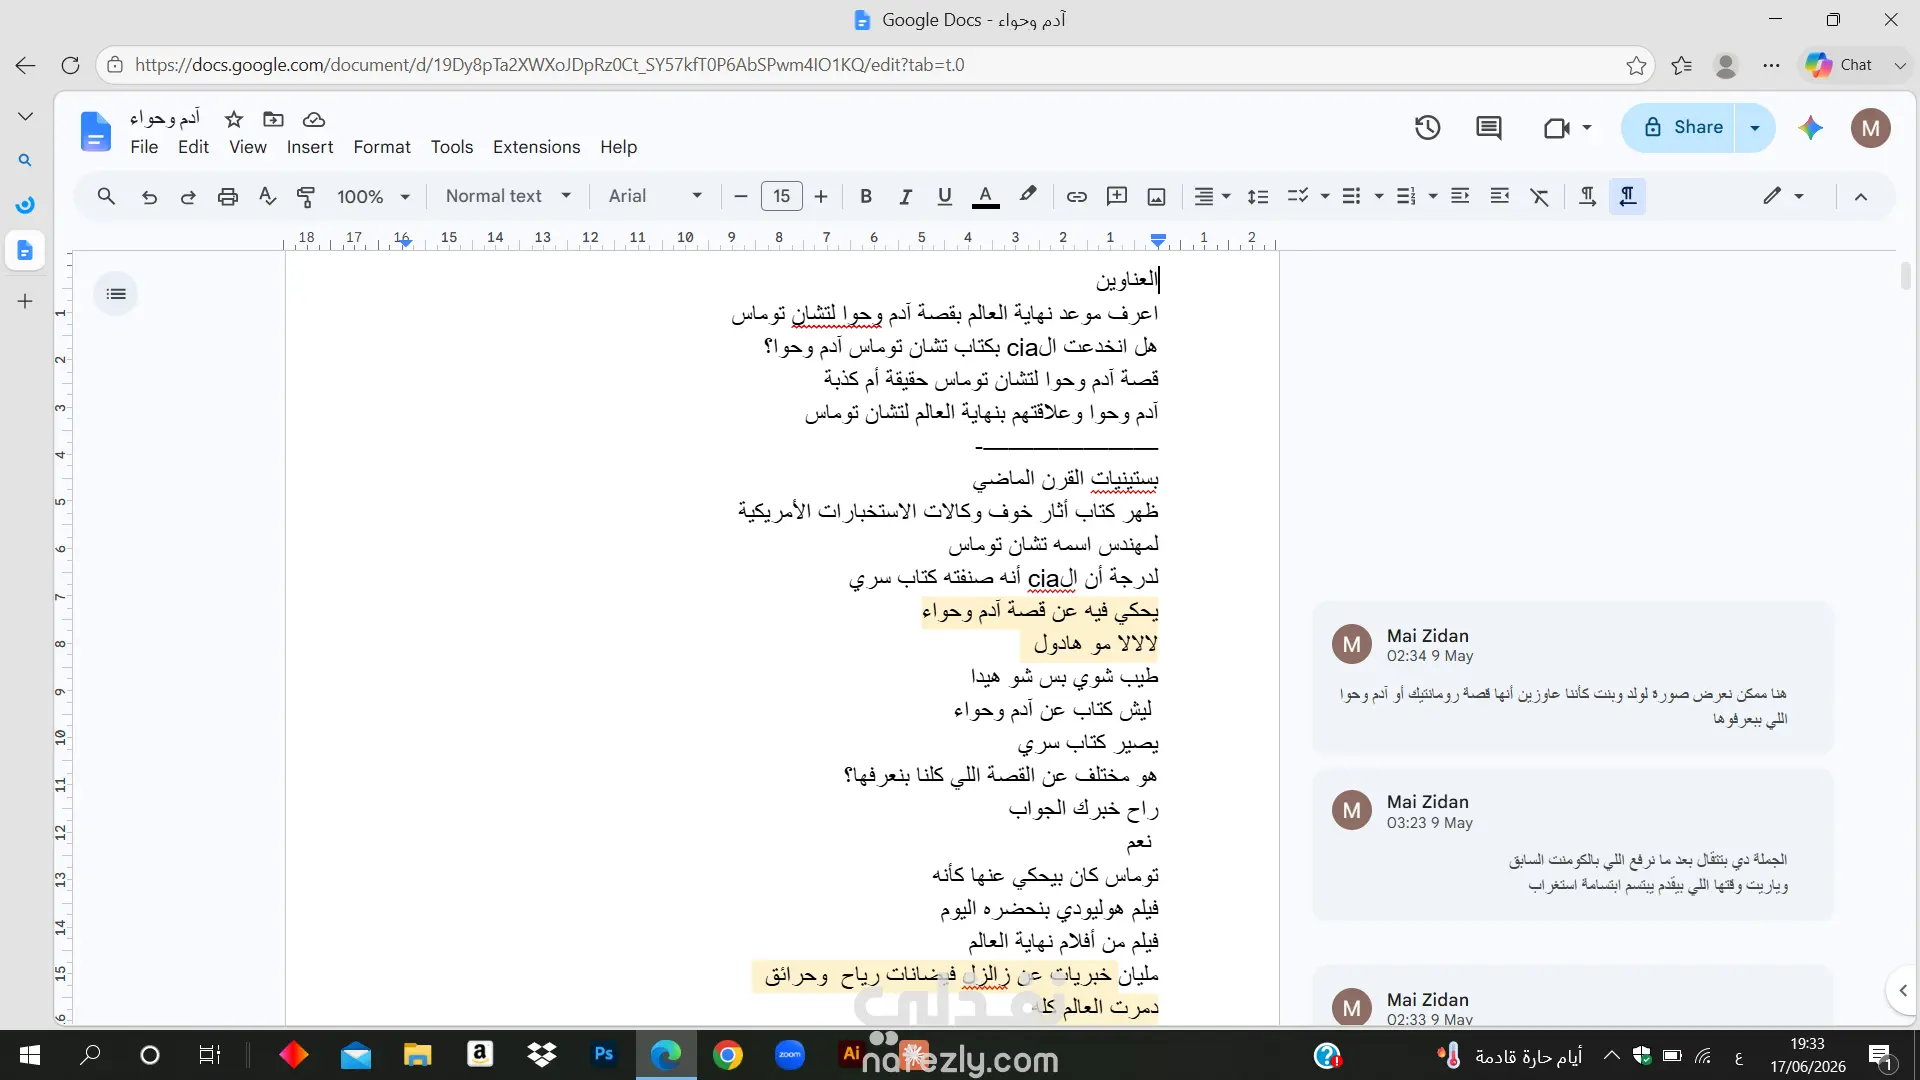Image resolution: width=1920 pixels, height=1080 pixels.
Task: Open line and paragraph spacing
Action: [x=1258, y=196]
